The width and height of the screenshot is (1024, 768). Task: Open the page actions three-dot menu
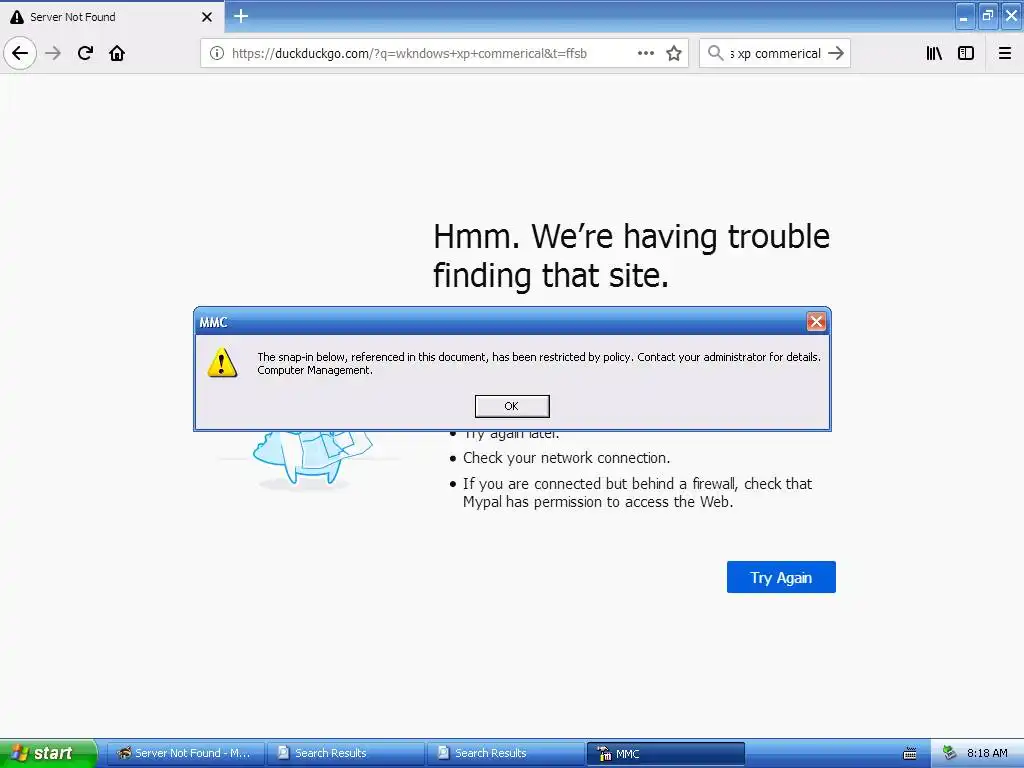click(645, 54)
